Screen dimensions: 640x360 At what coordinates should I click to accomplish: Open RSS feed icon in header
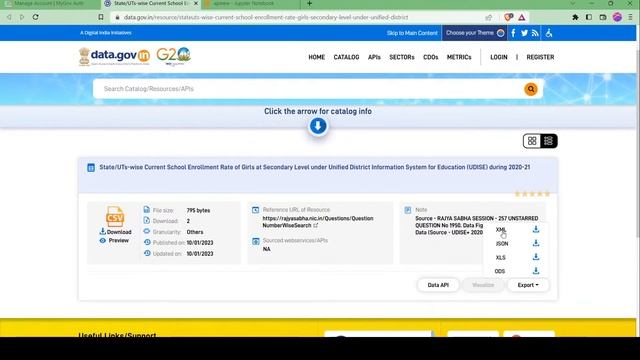coord(535,33)
